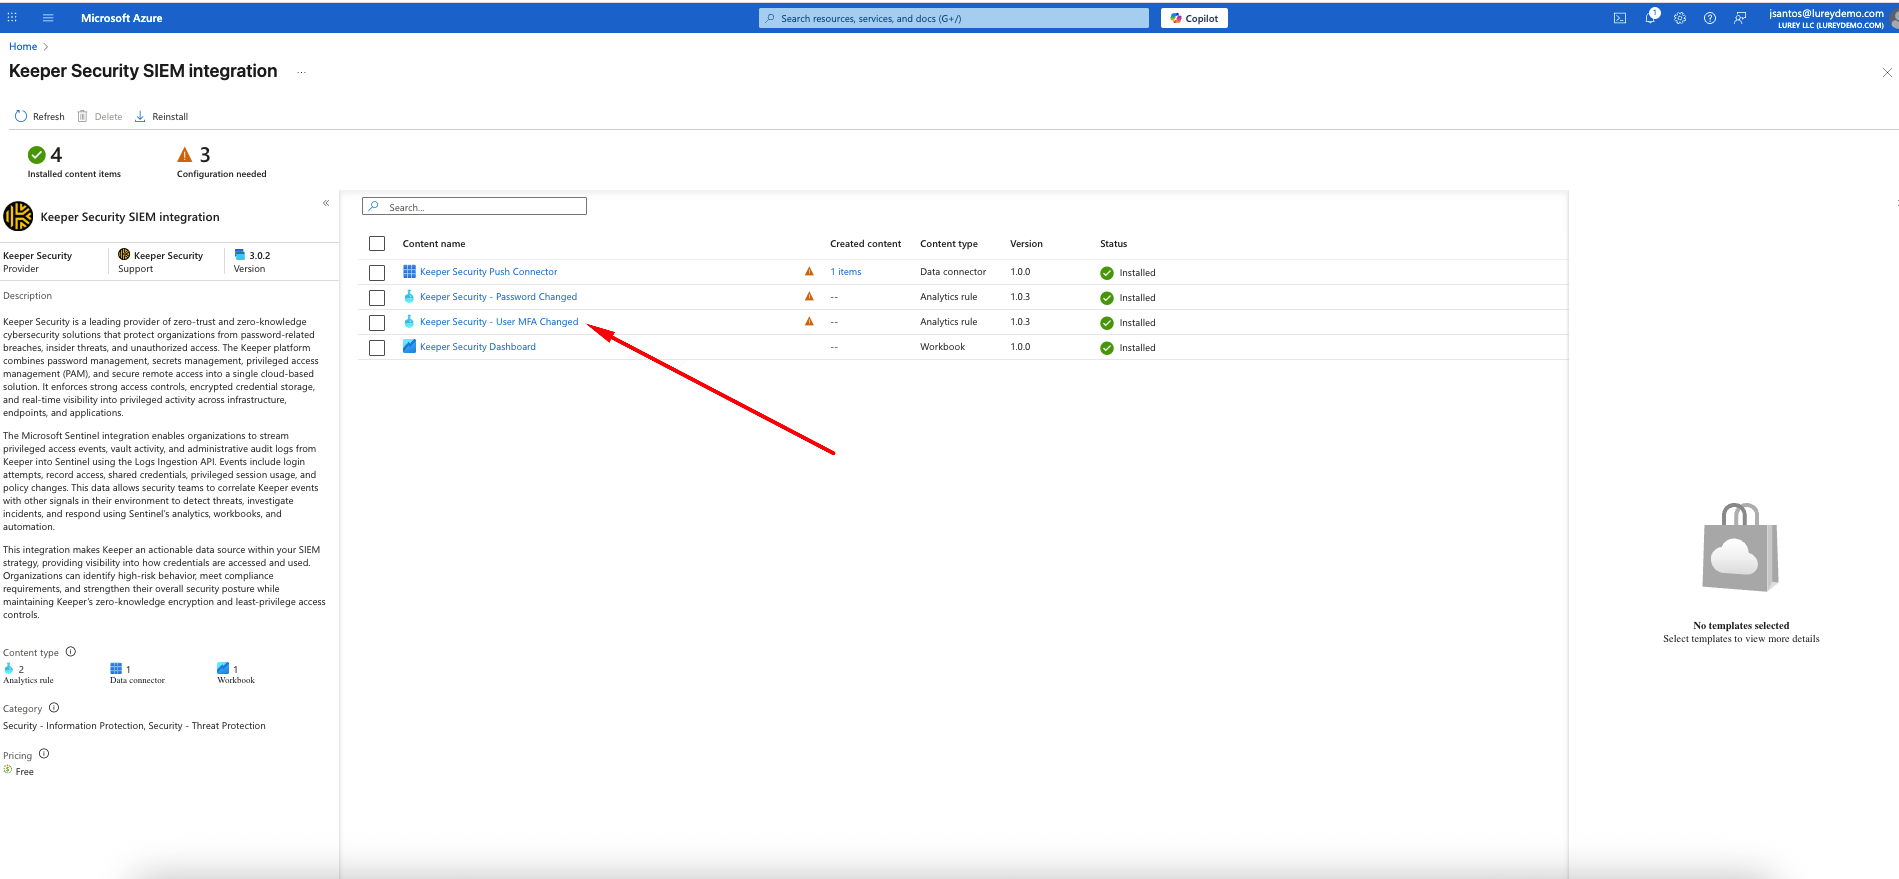Sort by Content name column header
1899x879 pixels.
[x=434, y=244]
